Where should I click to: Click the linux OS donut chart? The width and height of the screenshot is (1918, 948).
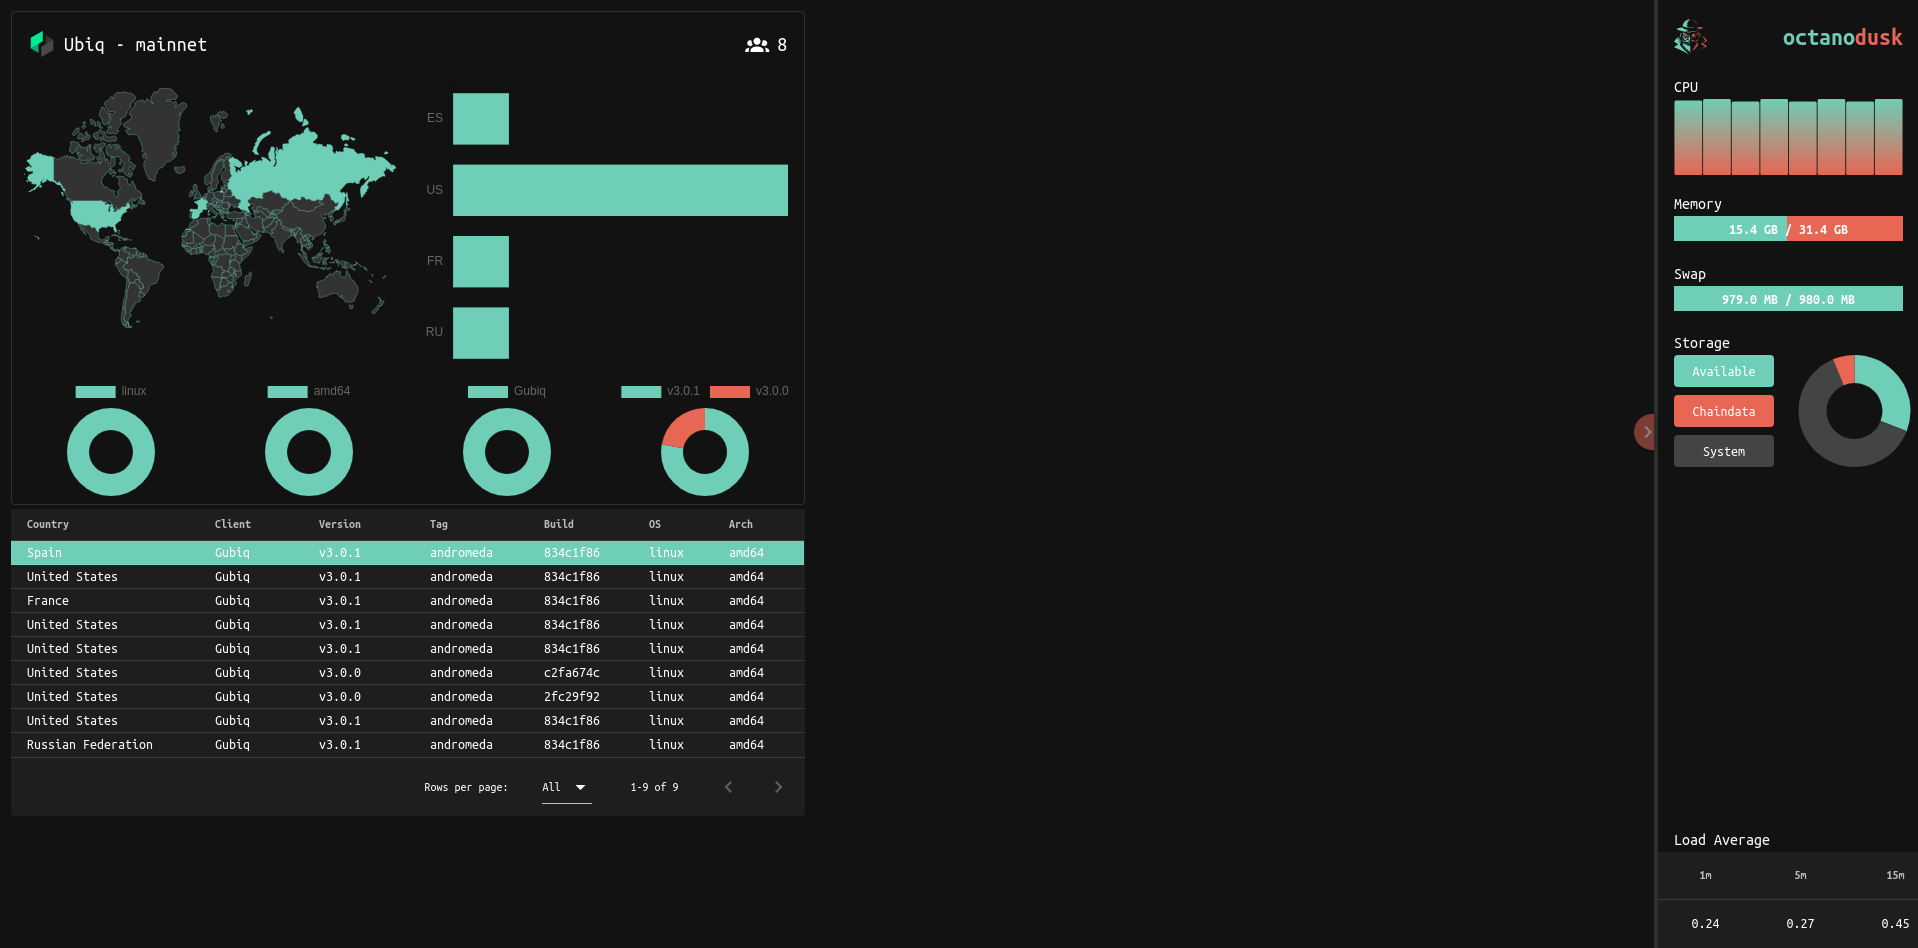point(111,452)
